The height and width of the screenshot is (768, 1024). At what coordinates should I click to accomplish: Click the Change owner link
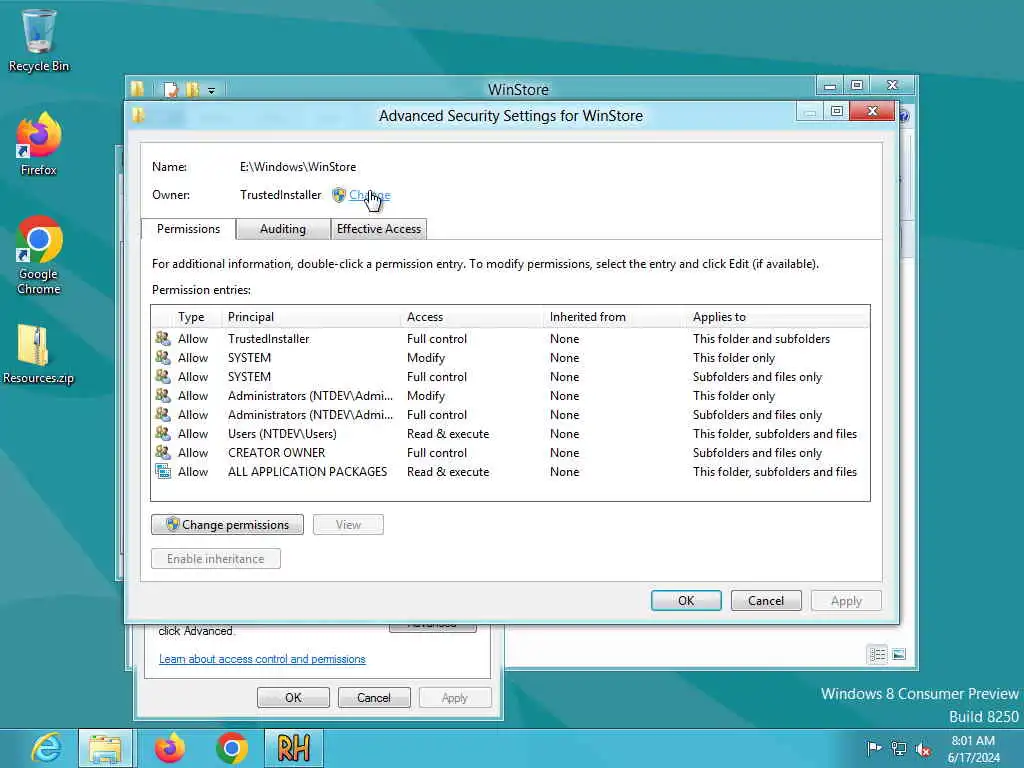(x=370, y=195)
